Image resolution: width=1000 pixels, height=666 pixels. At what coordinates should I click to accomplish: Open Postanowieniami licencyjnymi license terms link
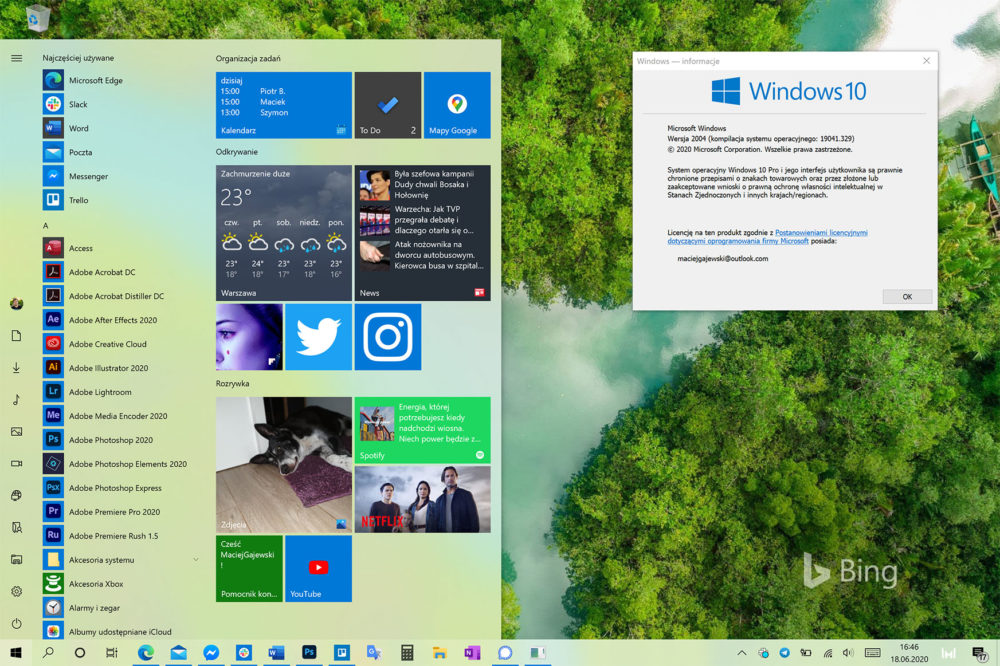point(767,237)
